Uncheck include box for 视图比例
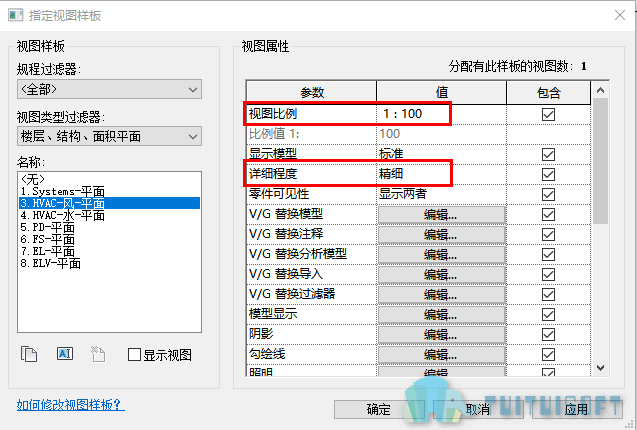Image resolution: width=637 pixels, height=430 pixels. click(548, 114)
